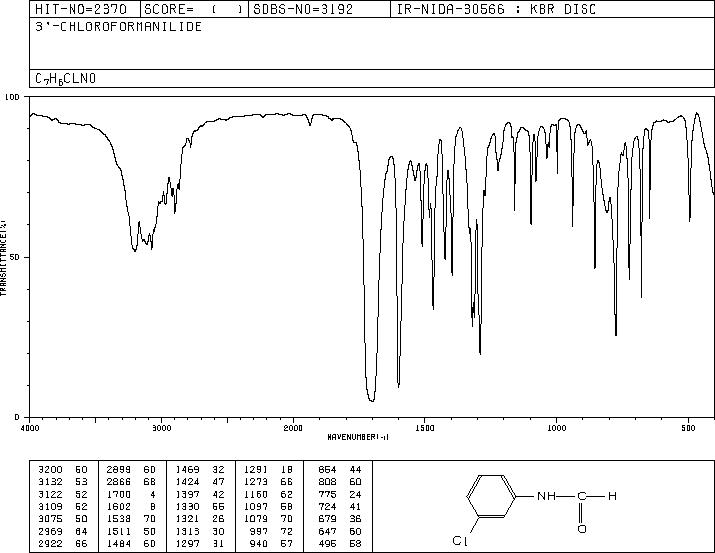Select the 1313 peak wavenumber

pos(187,532)
